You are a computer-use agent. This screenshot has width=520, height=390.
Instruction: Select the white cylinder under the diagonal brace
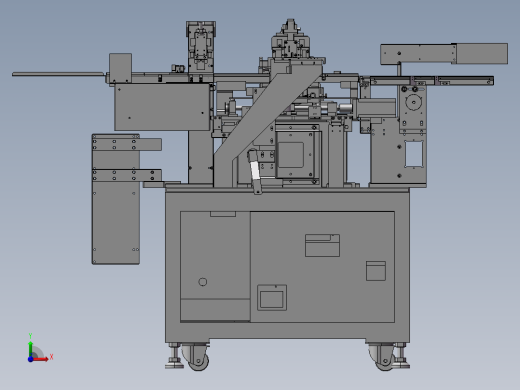click(255, 171)
